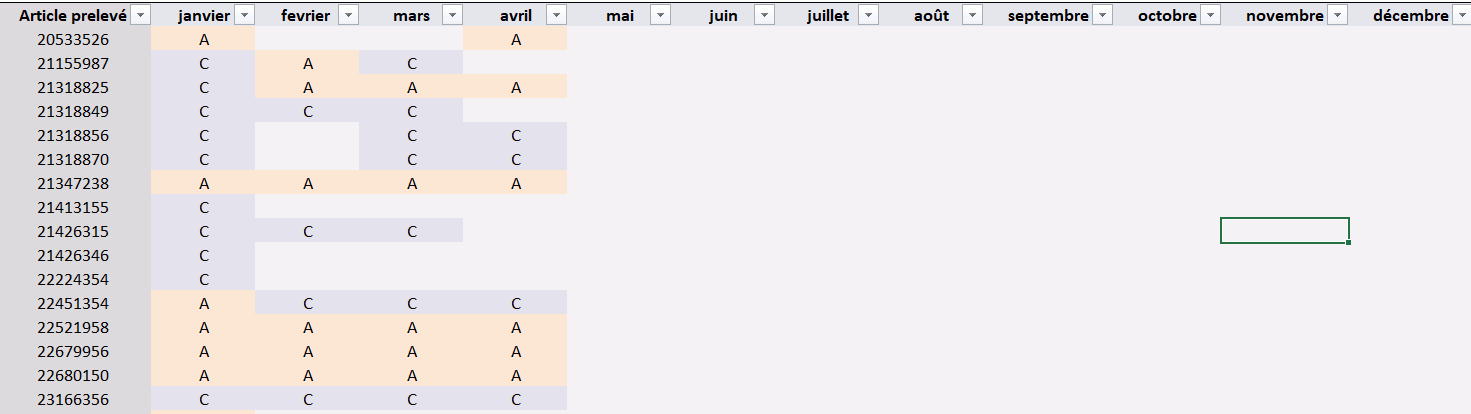Open the janvier column filter dropdown

point(244,15)
